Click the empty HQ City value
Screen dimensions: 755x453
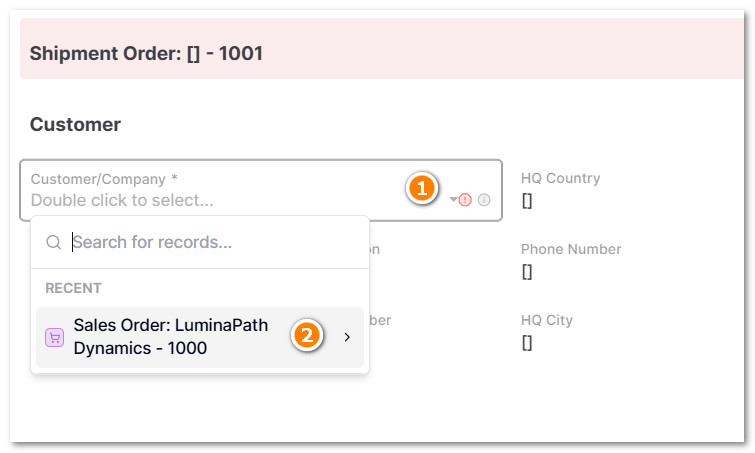tap(527, 343)
